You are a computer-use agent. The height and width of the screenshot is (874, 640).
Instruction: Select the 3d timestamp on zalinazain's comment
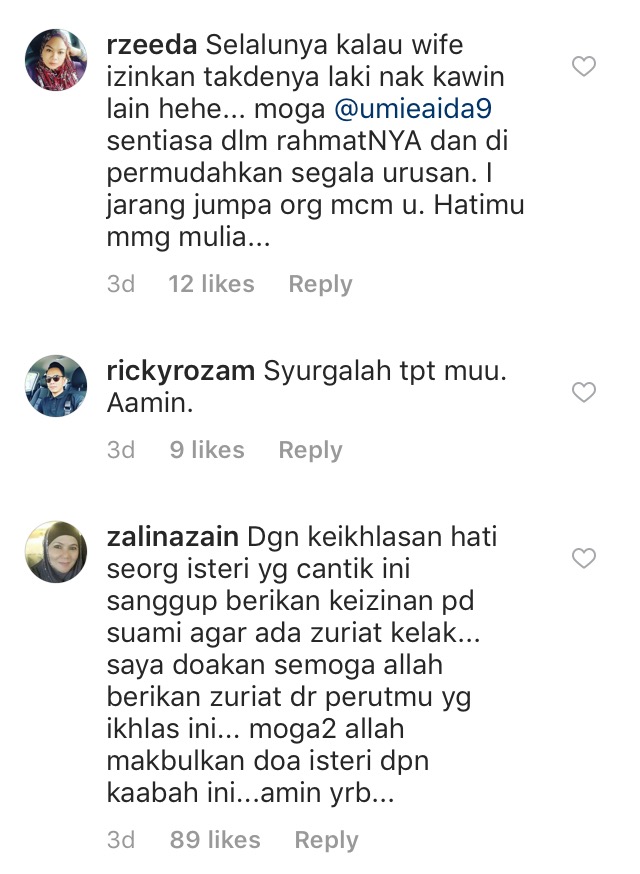pos(121,839)
